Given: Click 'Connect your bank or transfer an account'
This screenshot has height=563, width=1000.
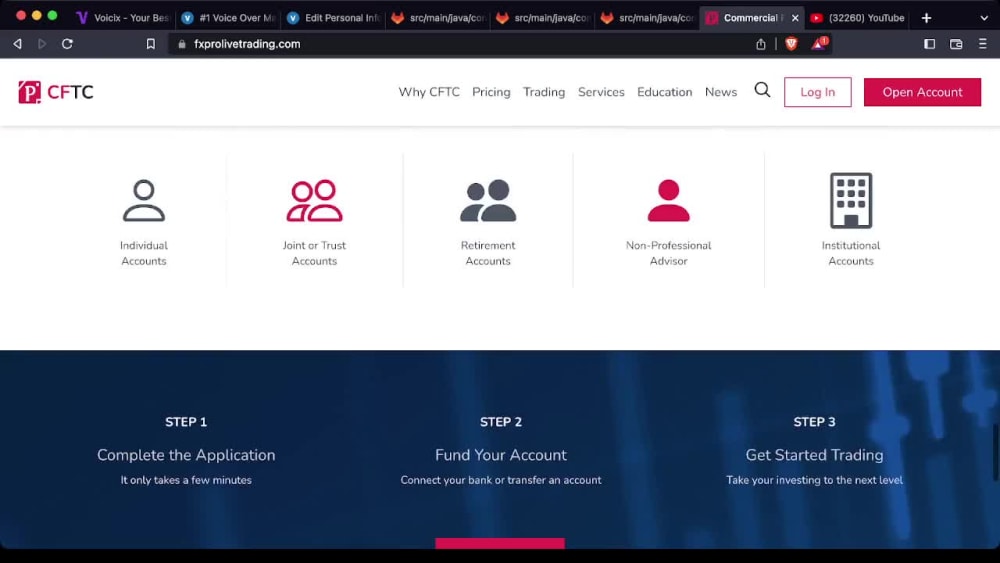Looking at the screenshot, I should pos(501,480).
